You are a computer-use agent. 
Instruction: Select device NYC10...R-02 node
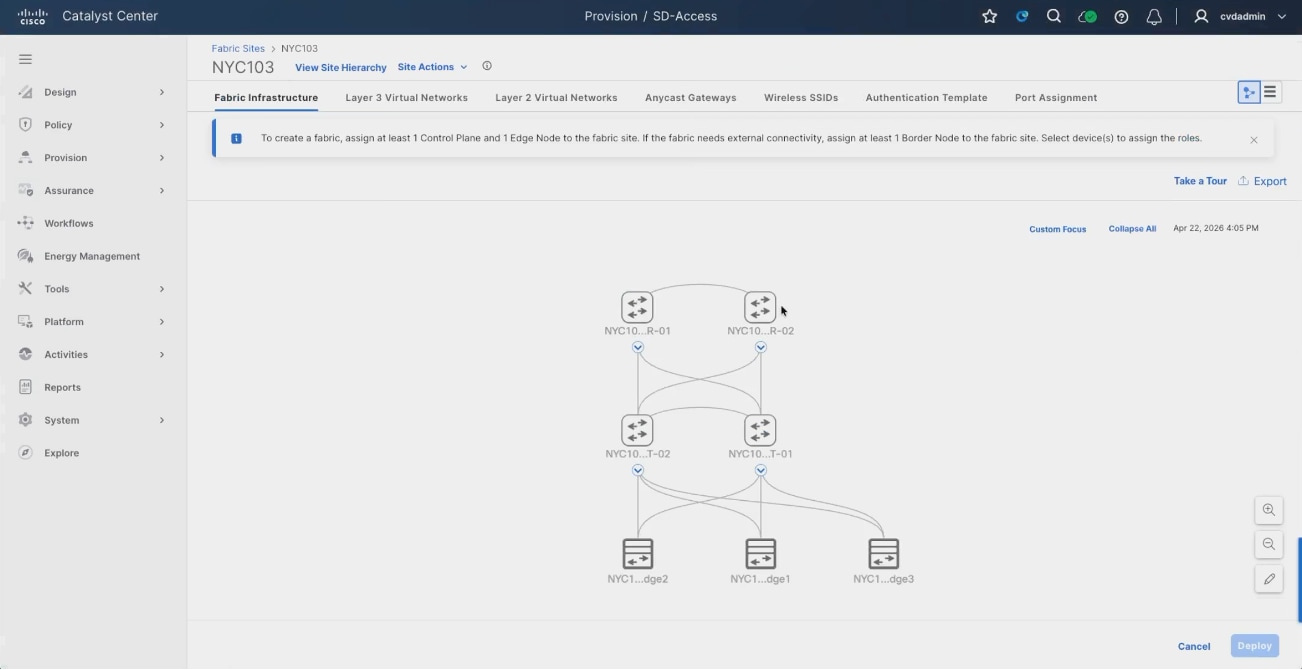click(760, 307)
